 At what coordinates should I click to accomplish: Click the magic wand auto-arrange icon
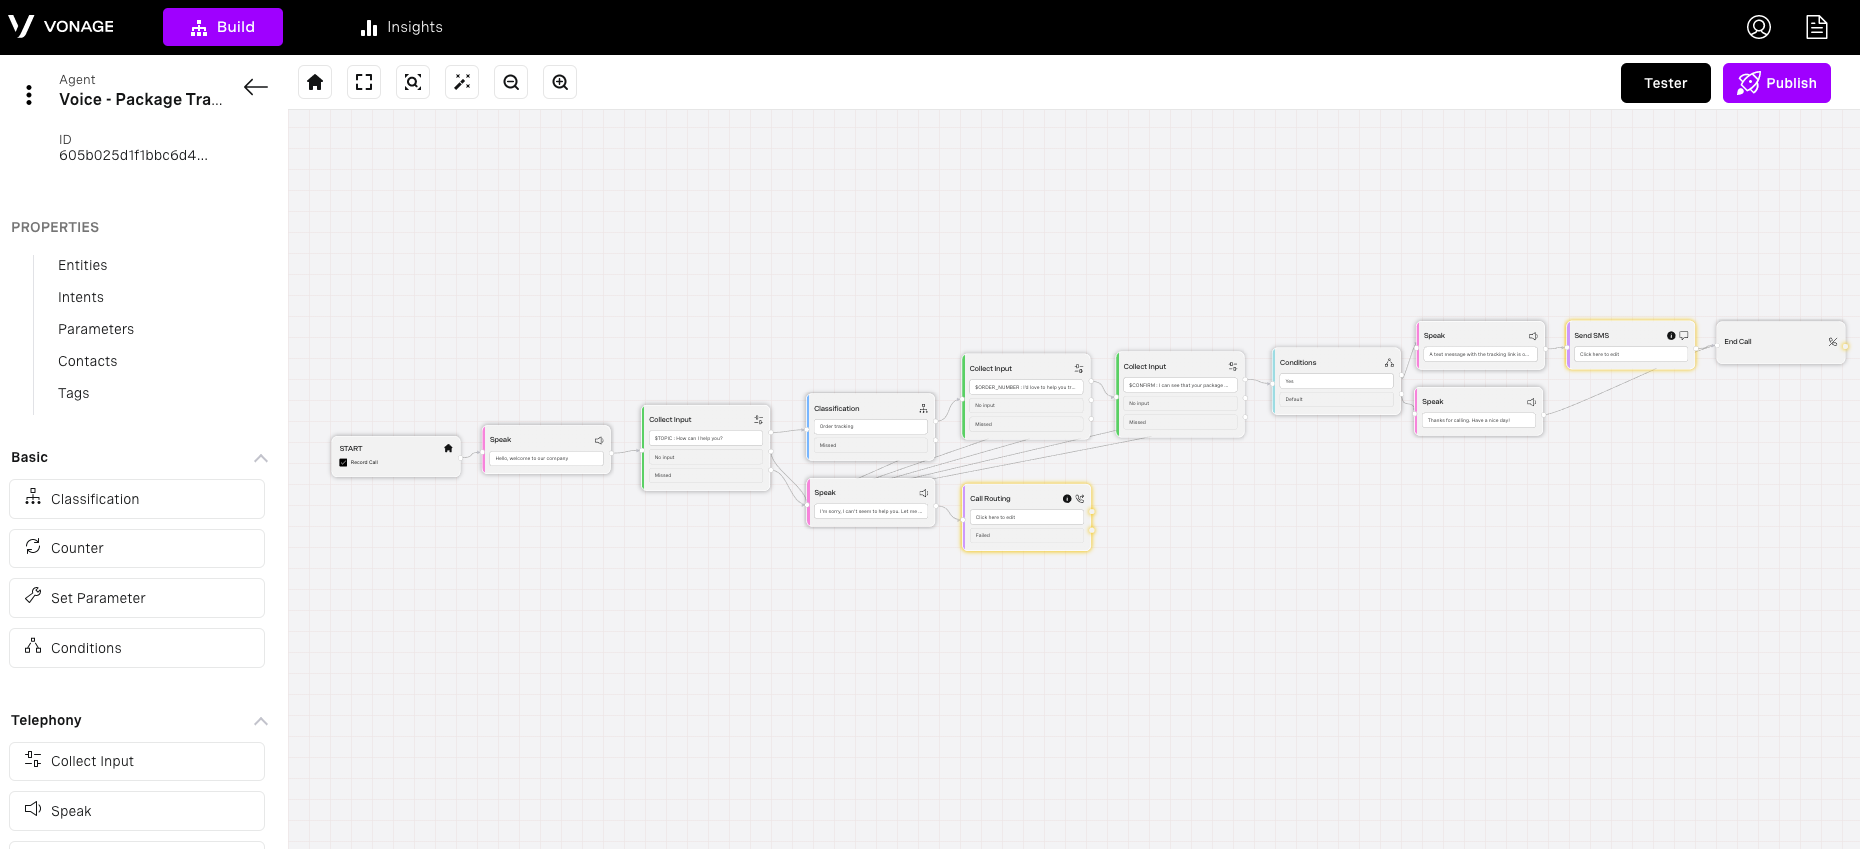click(462, 82)
